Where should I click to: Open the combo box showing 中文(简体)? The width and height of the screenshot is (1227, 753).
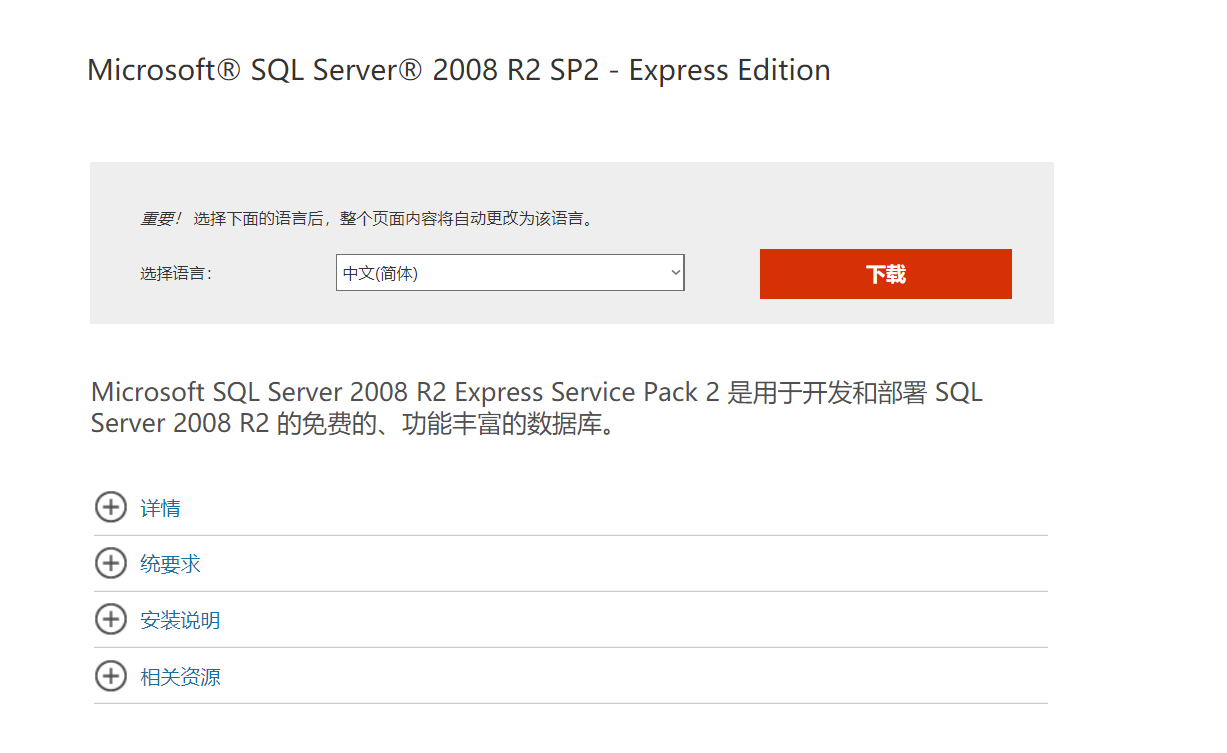click(510, 272)
